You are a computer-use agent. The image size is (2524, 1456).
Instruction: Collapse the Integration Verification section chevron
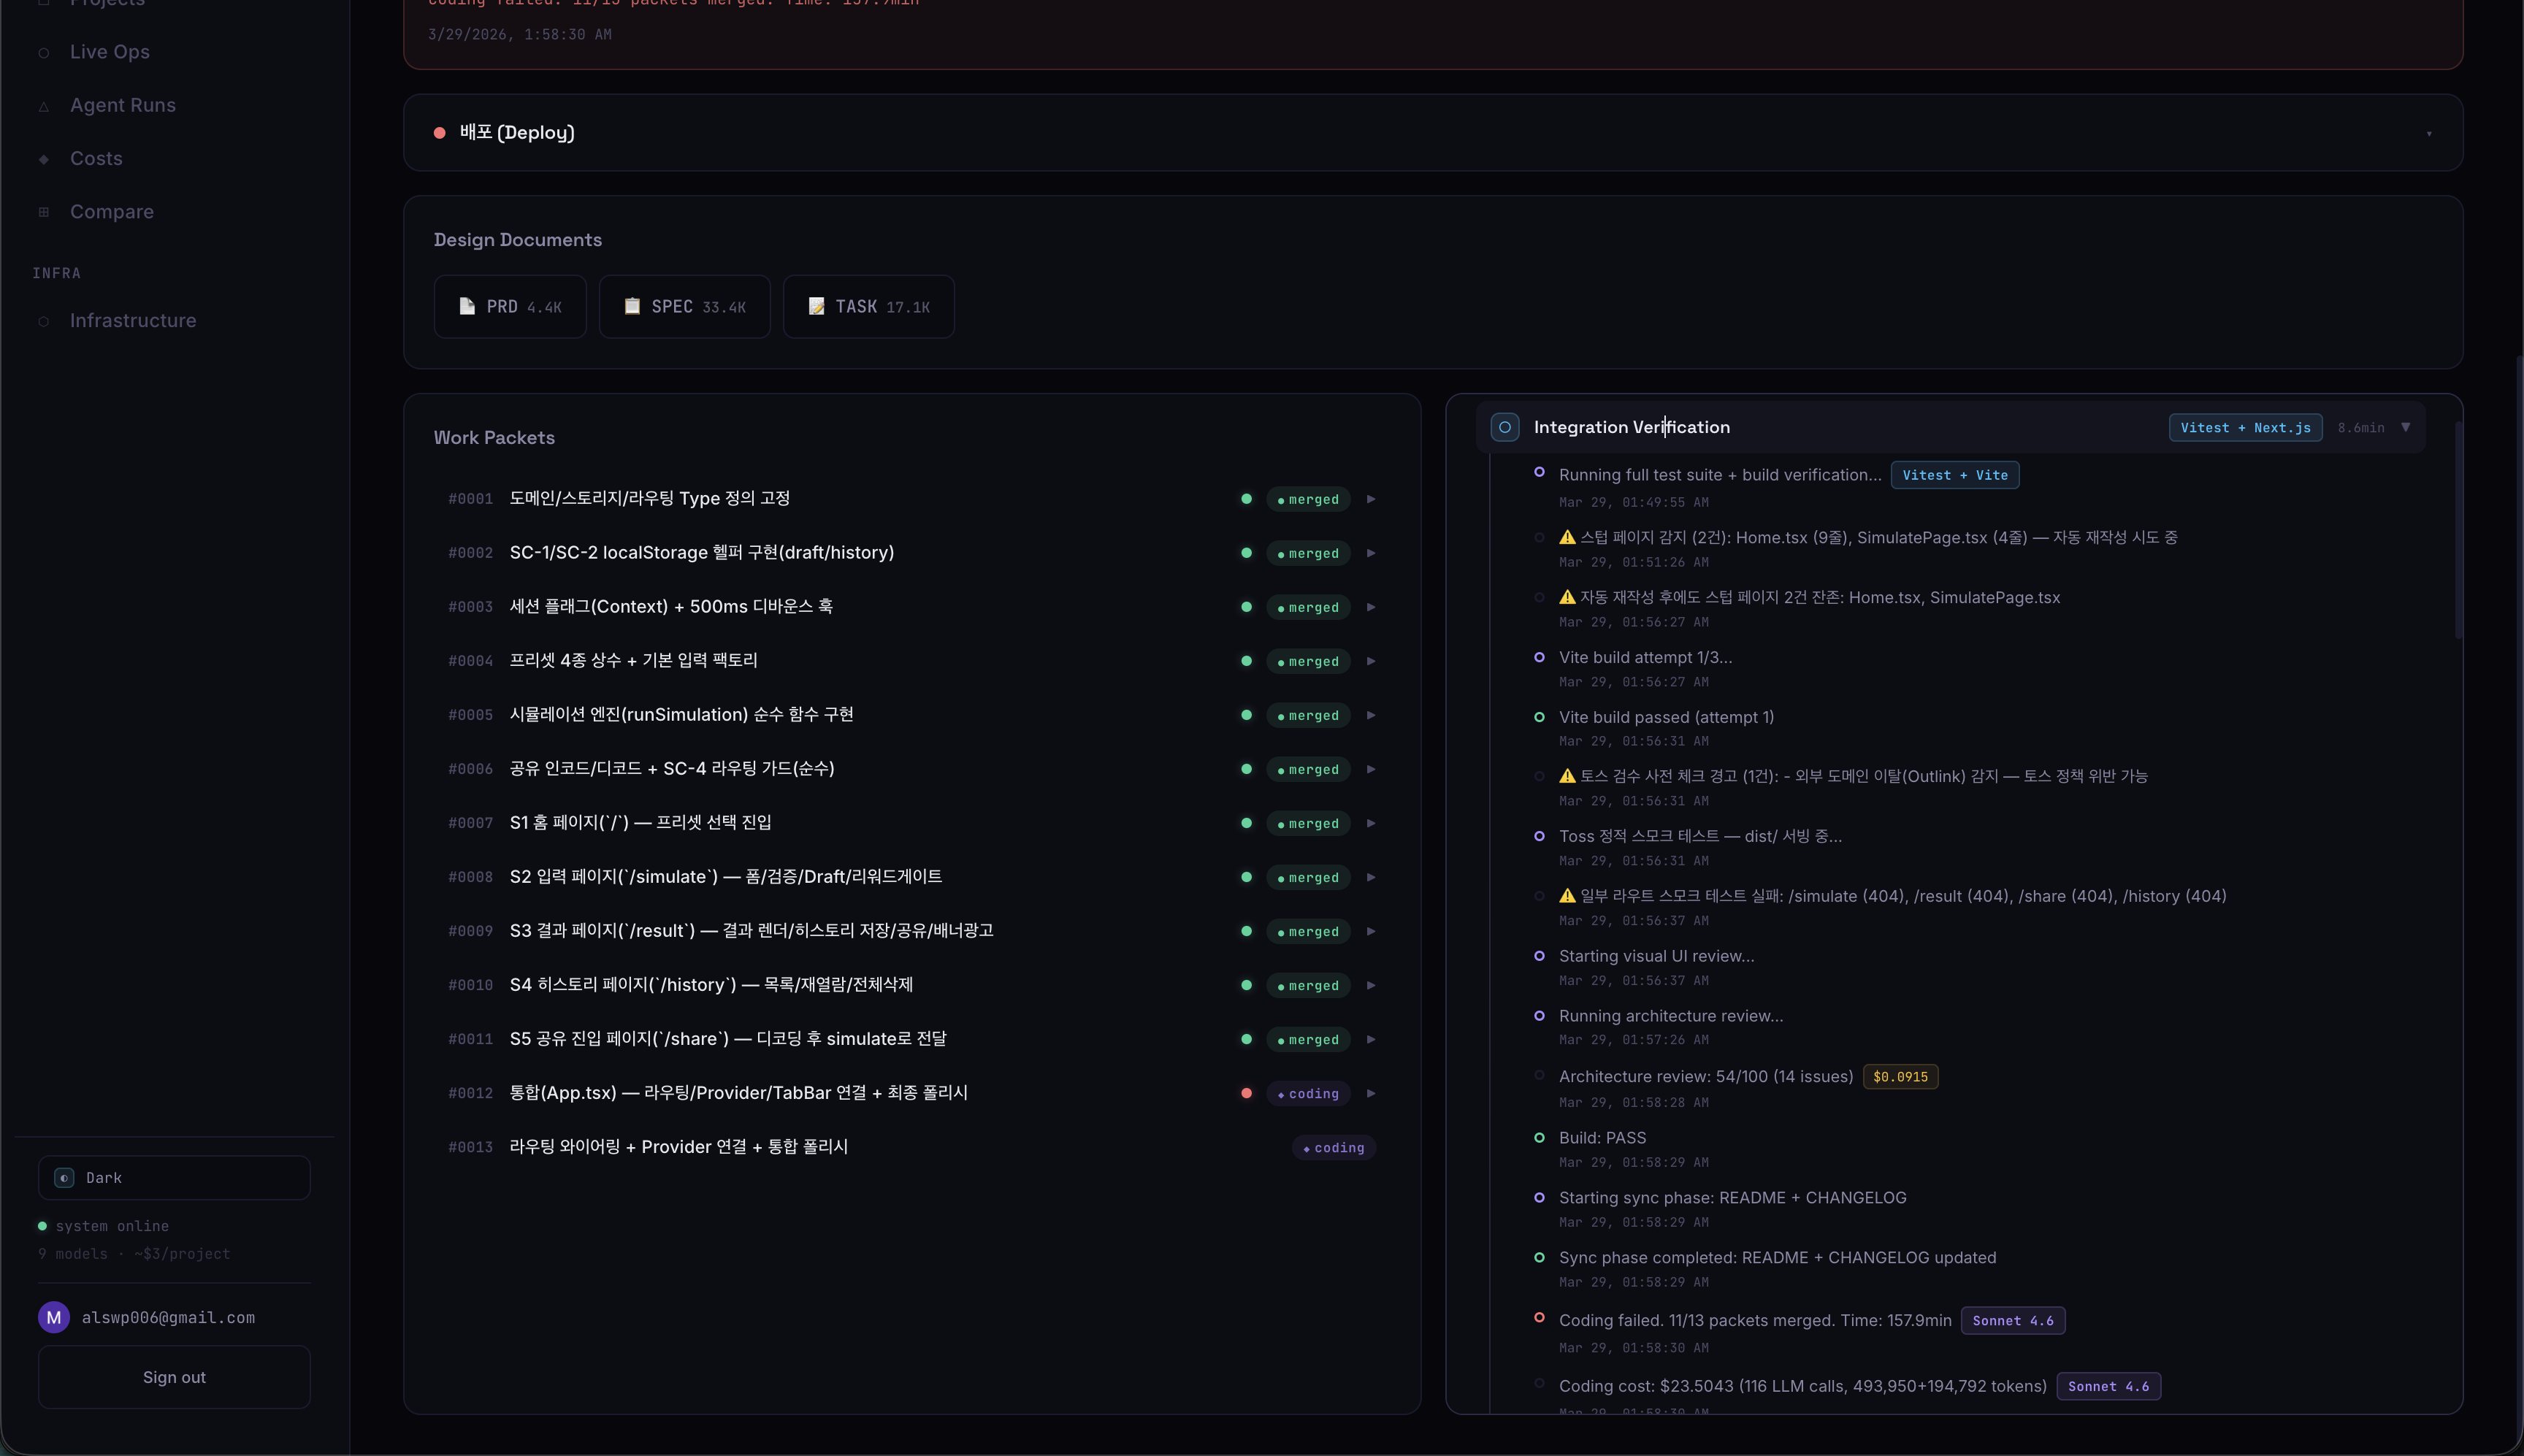pyautogui.click(x=2406, y=427)
